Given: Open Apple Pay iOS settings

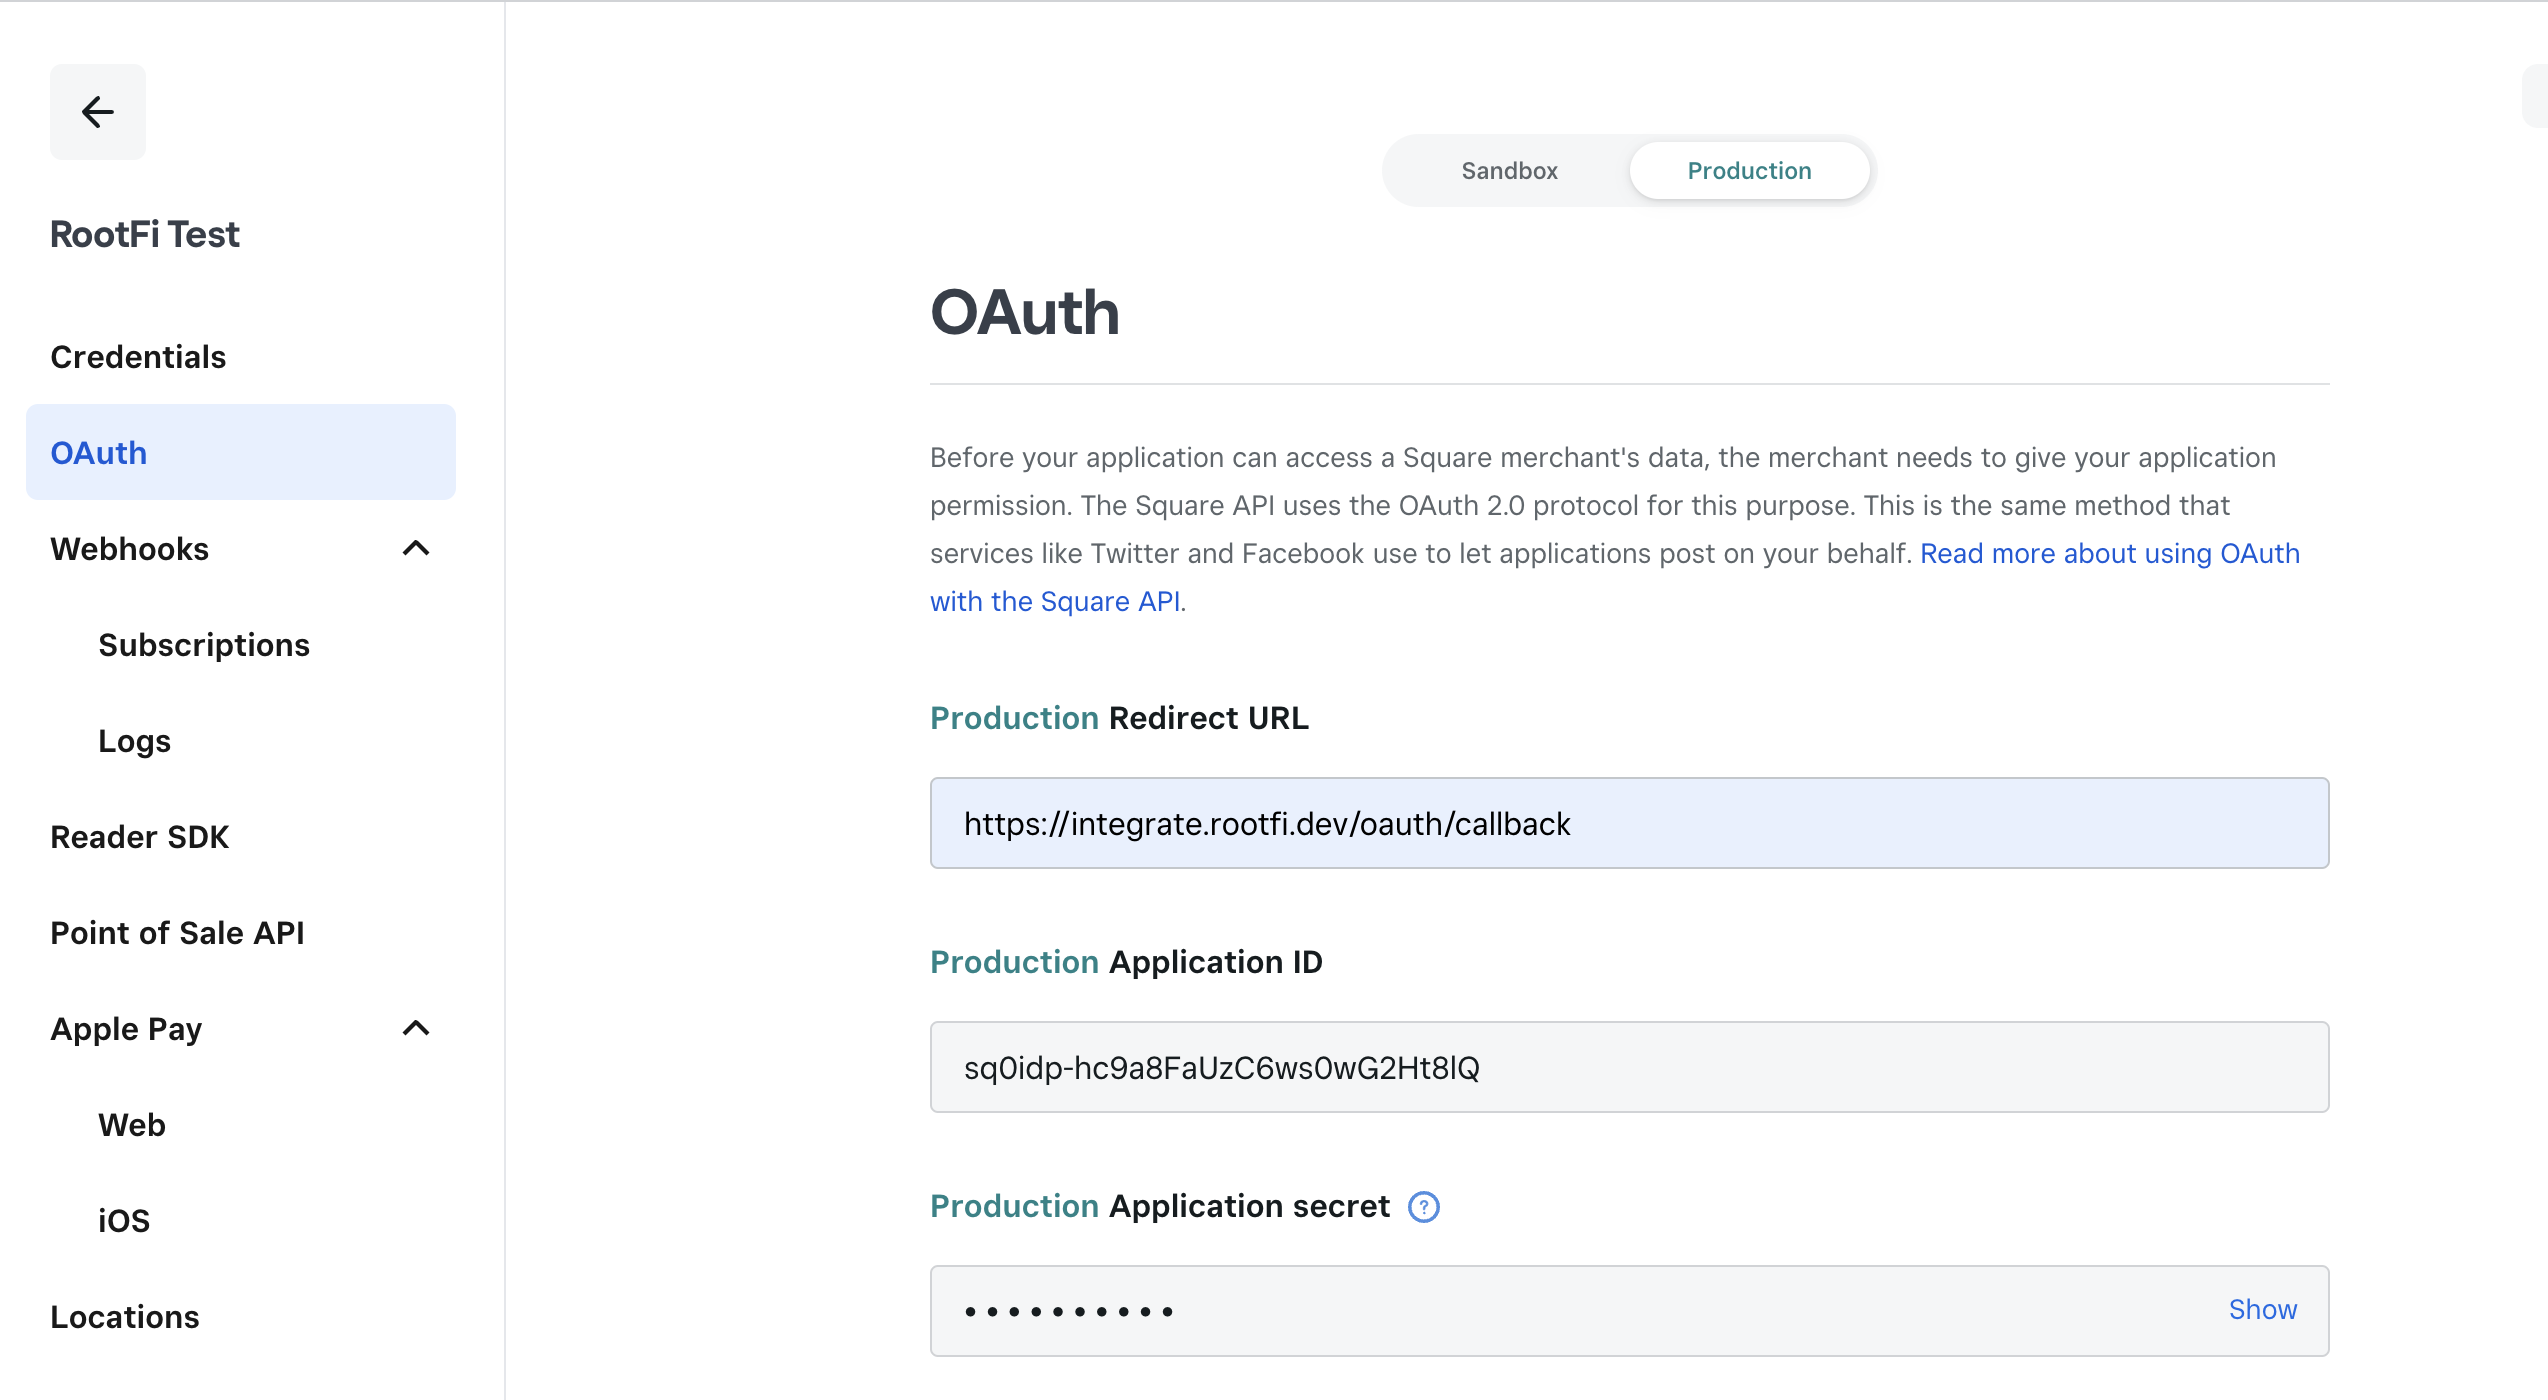Looking at the screenshot, I should pos(124,1221).
